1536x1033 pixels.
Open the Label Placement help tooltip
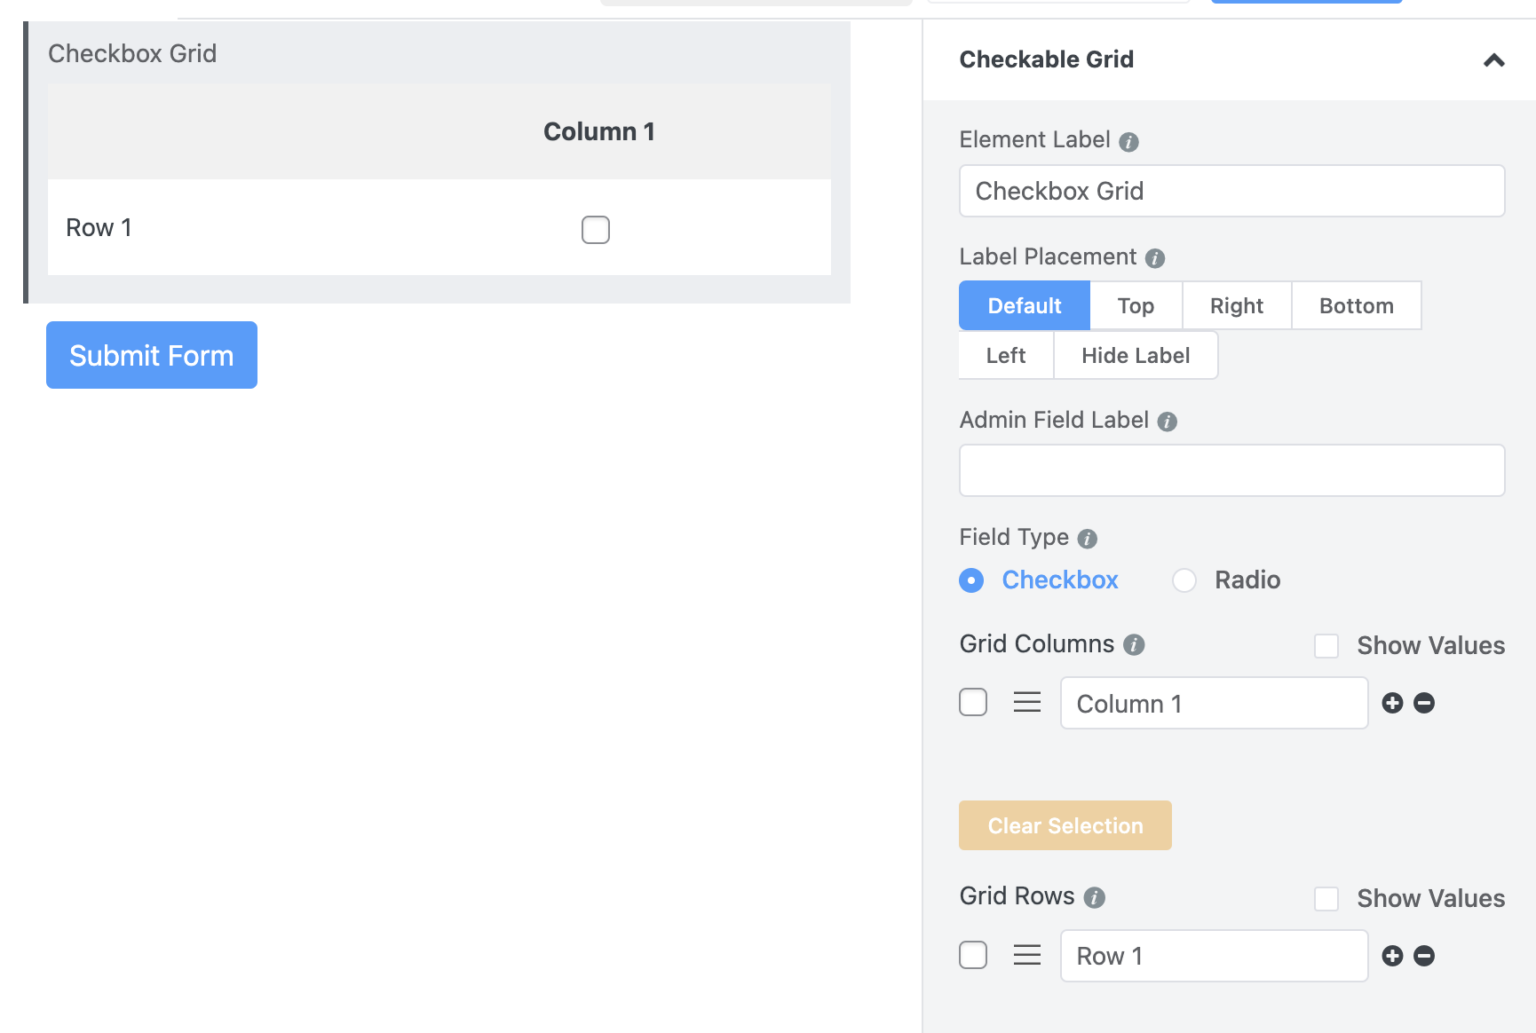1156,258
